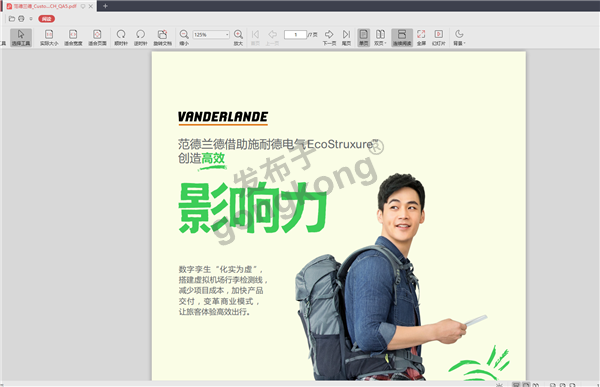600x387 pixels.
Task: Expand the 背景 background dropdown
Action: (x=459, y=38)
